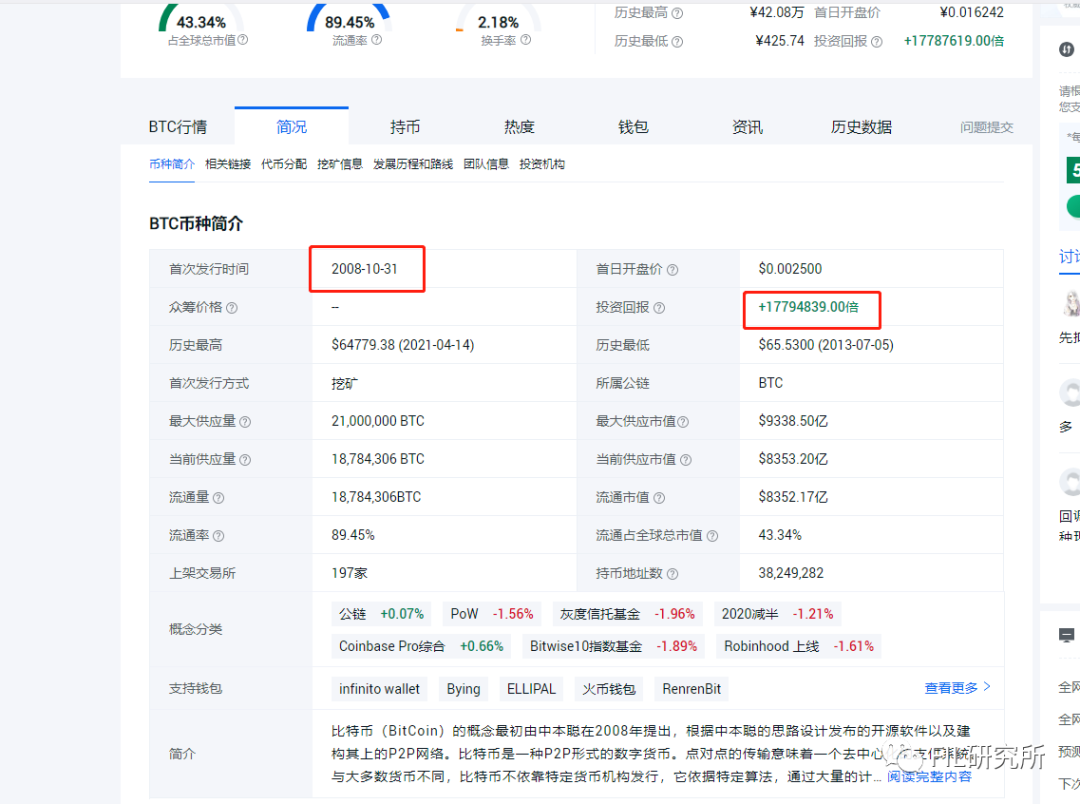
Task: Click the $65.5300 (2013-07-05) value
Action: tap(826, 344)
